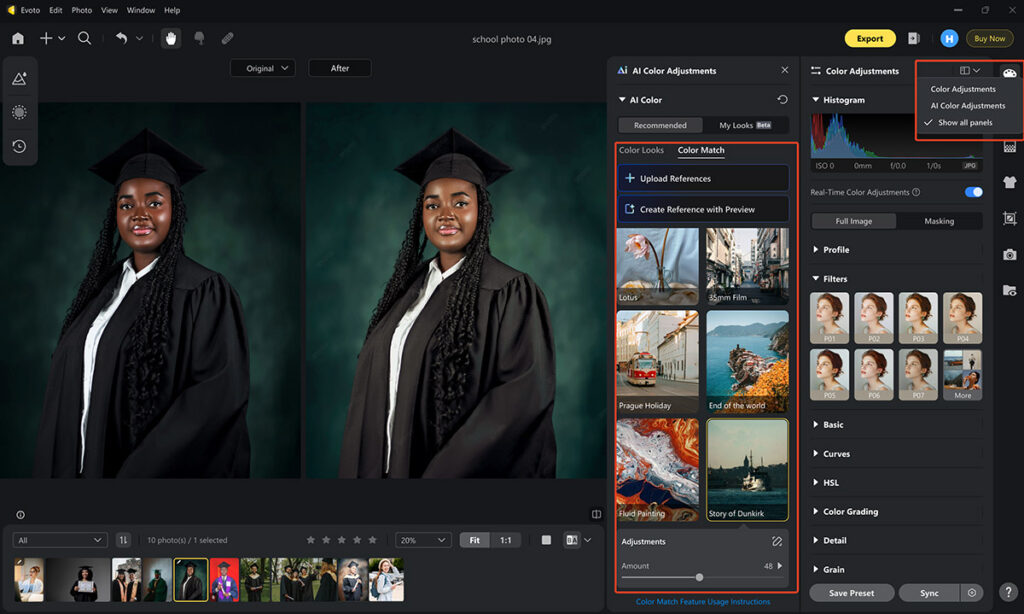Select the magnifier zoom tool
The width and height of the screenshot is (1024, 614).
[x=84, y=39]
